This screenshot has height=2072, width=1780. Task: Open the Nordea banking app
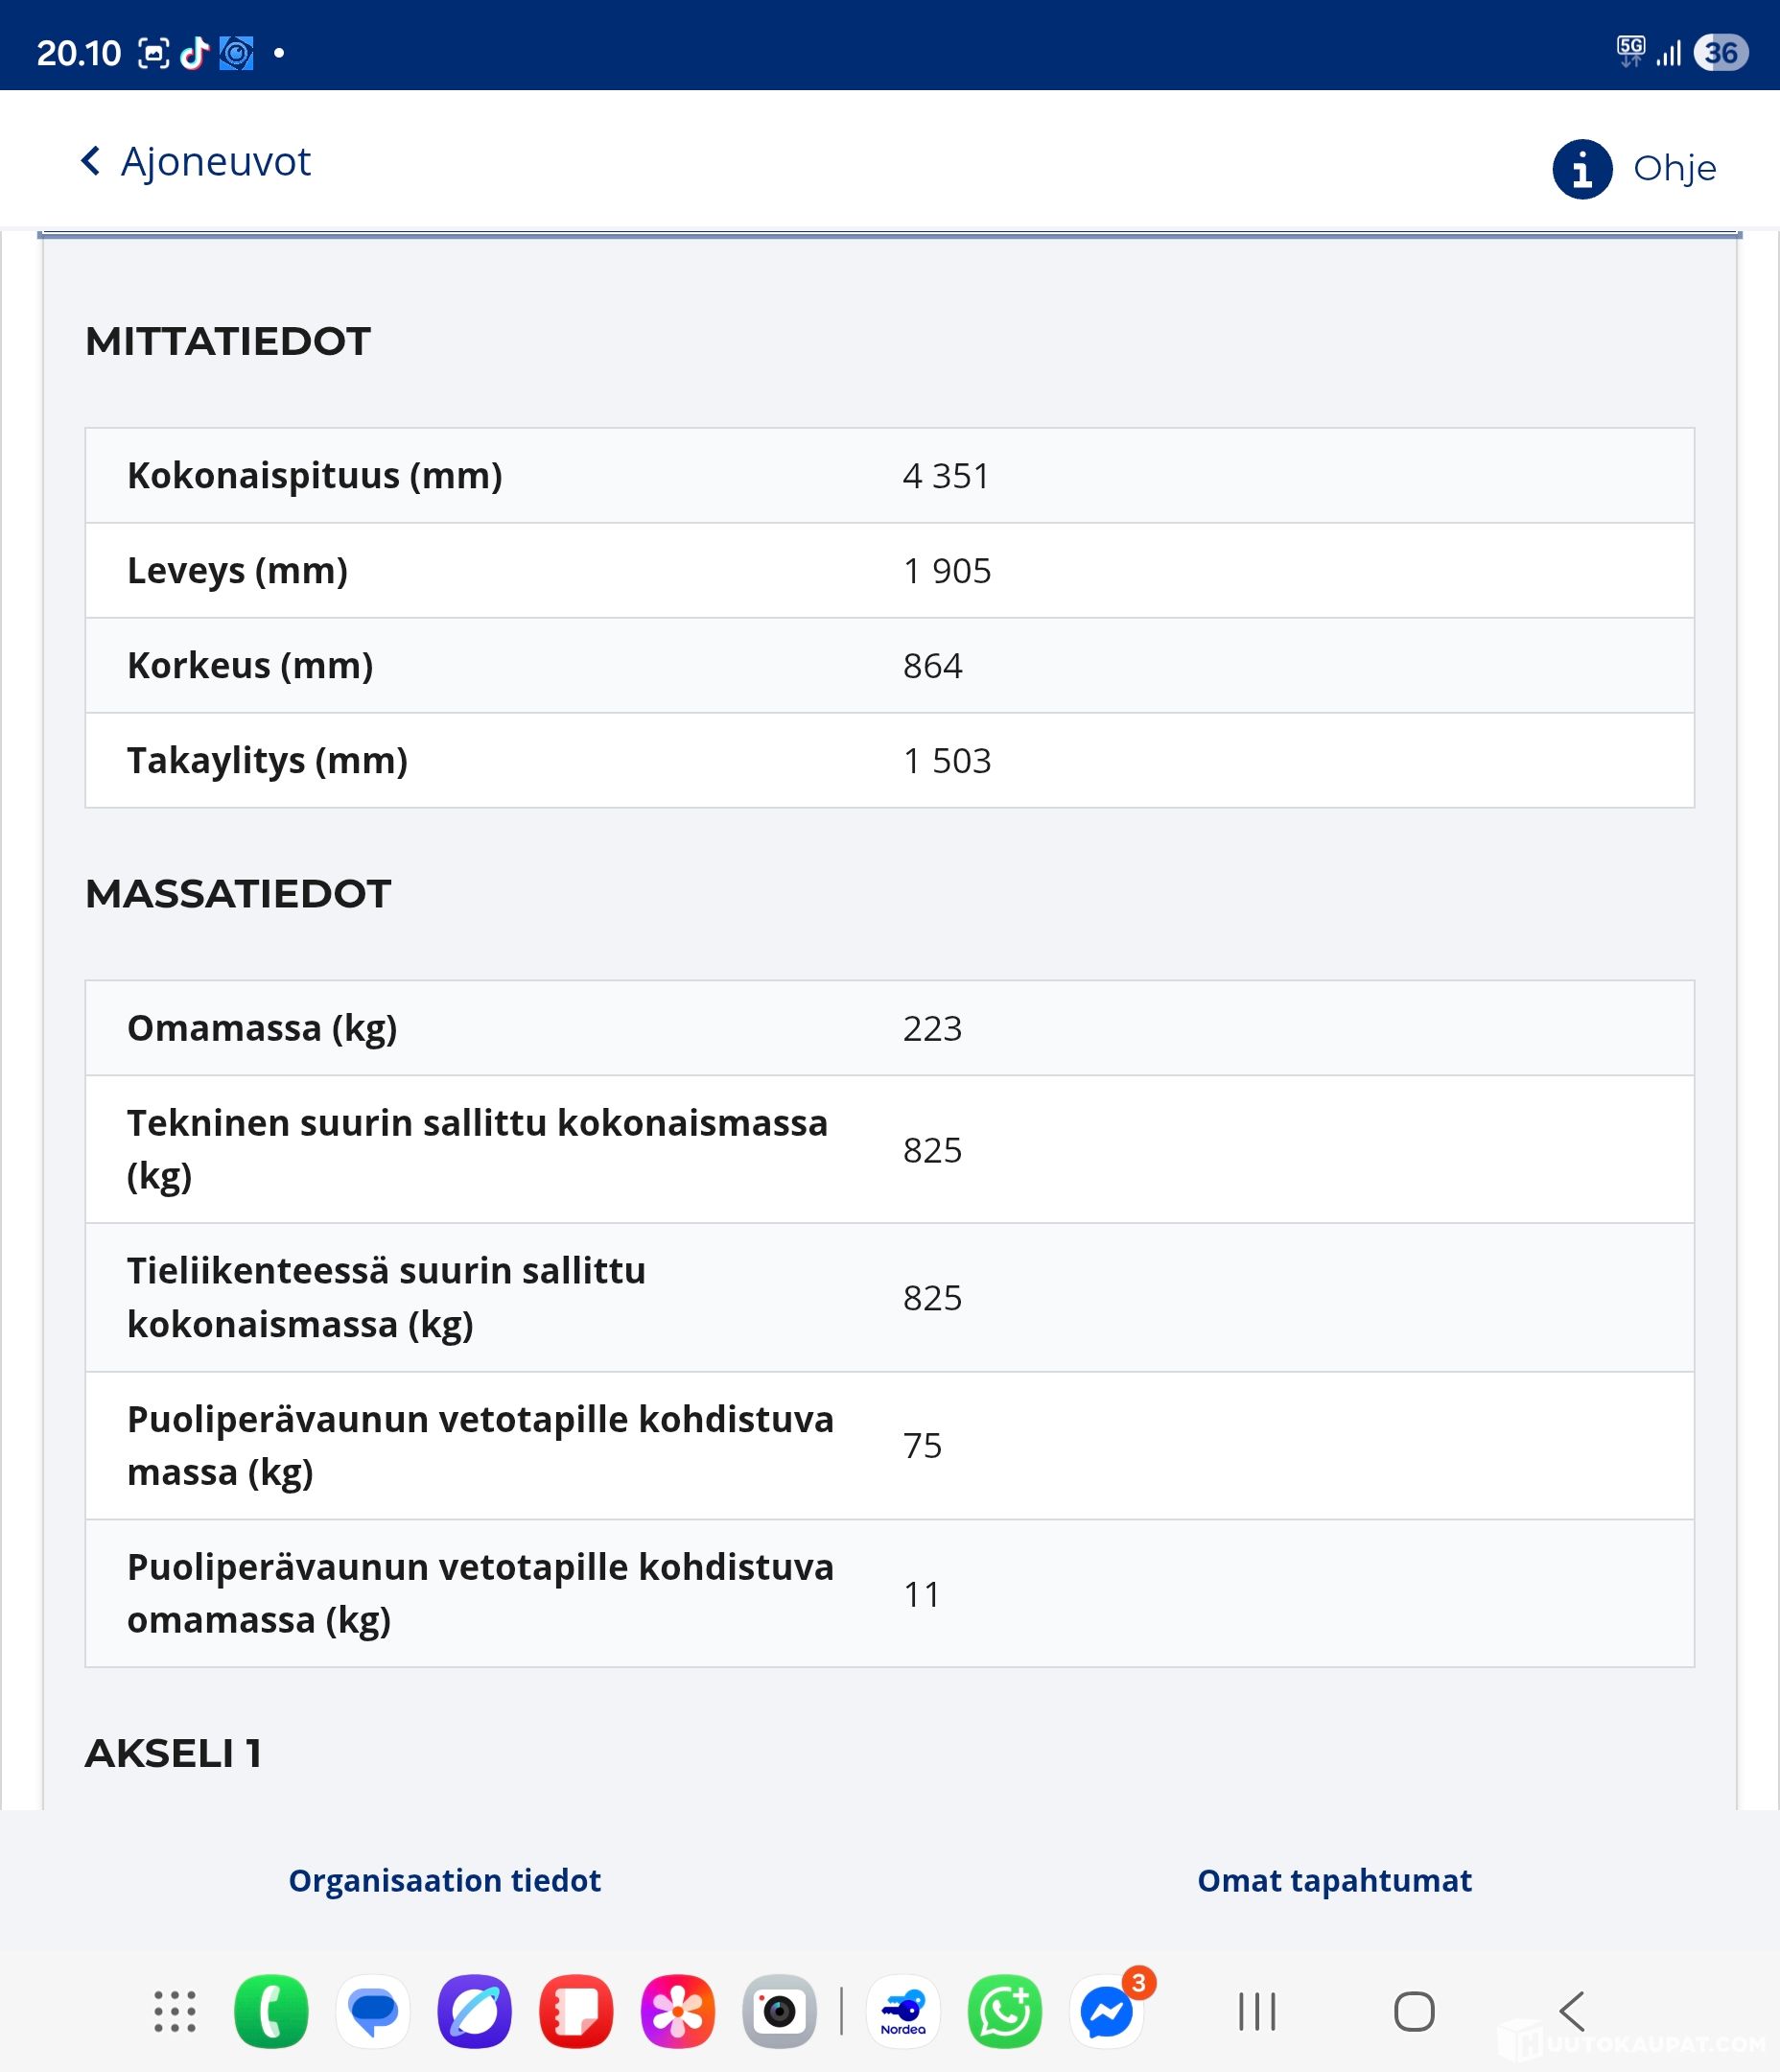[x=903, y=2011]
